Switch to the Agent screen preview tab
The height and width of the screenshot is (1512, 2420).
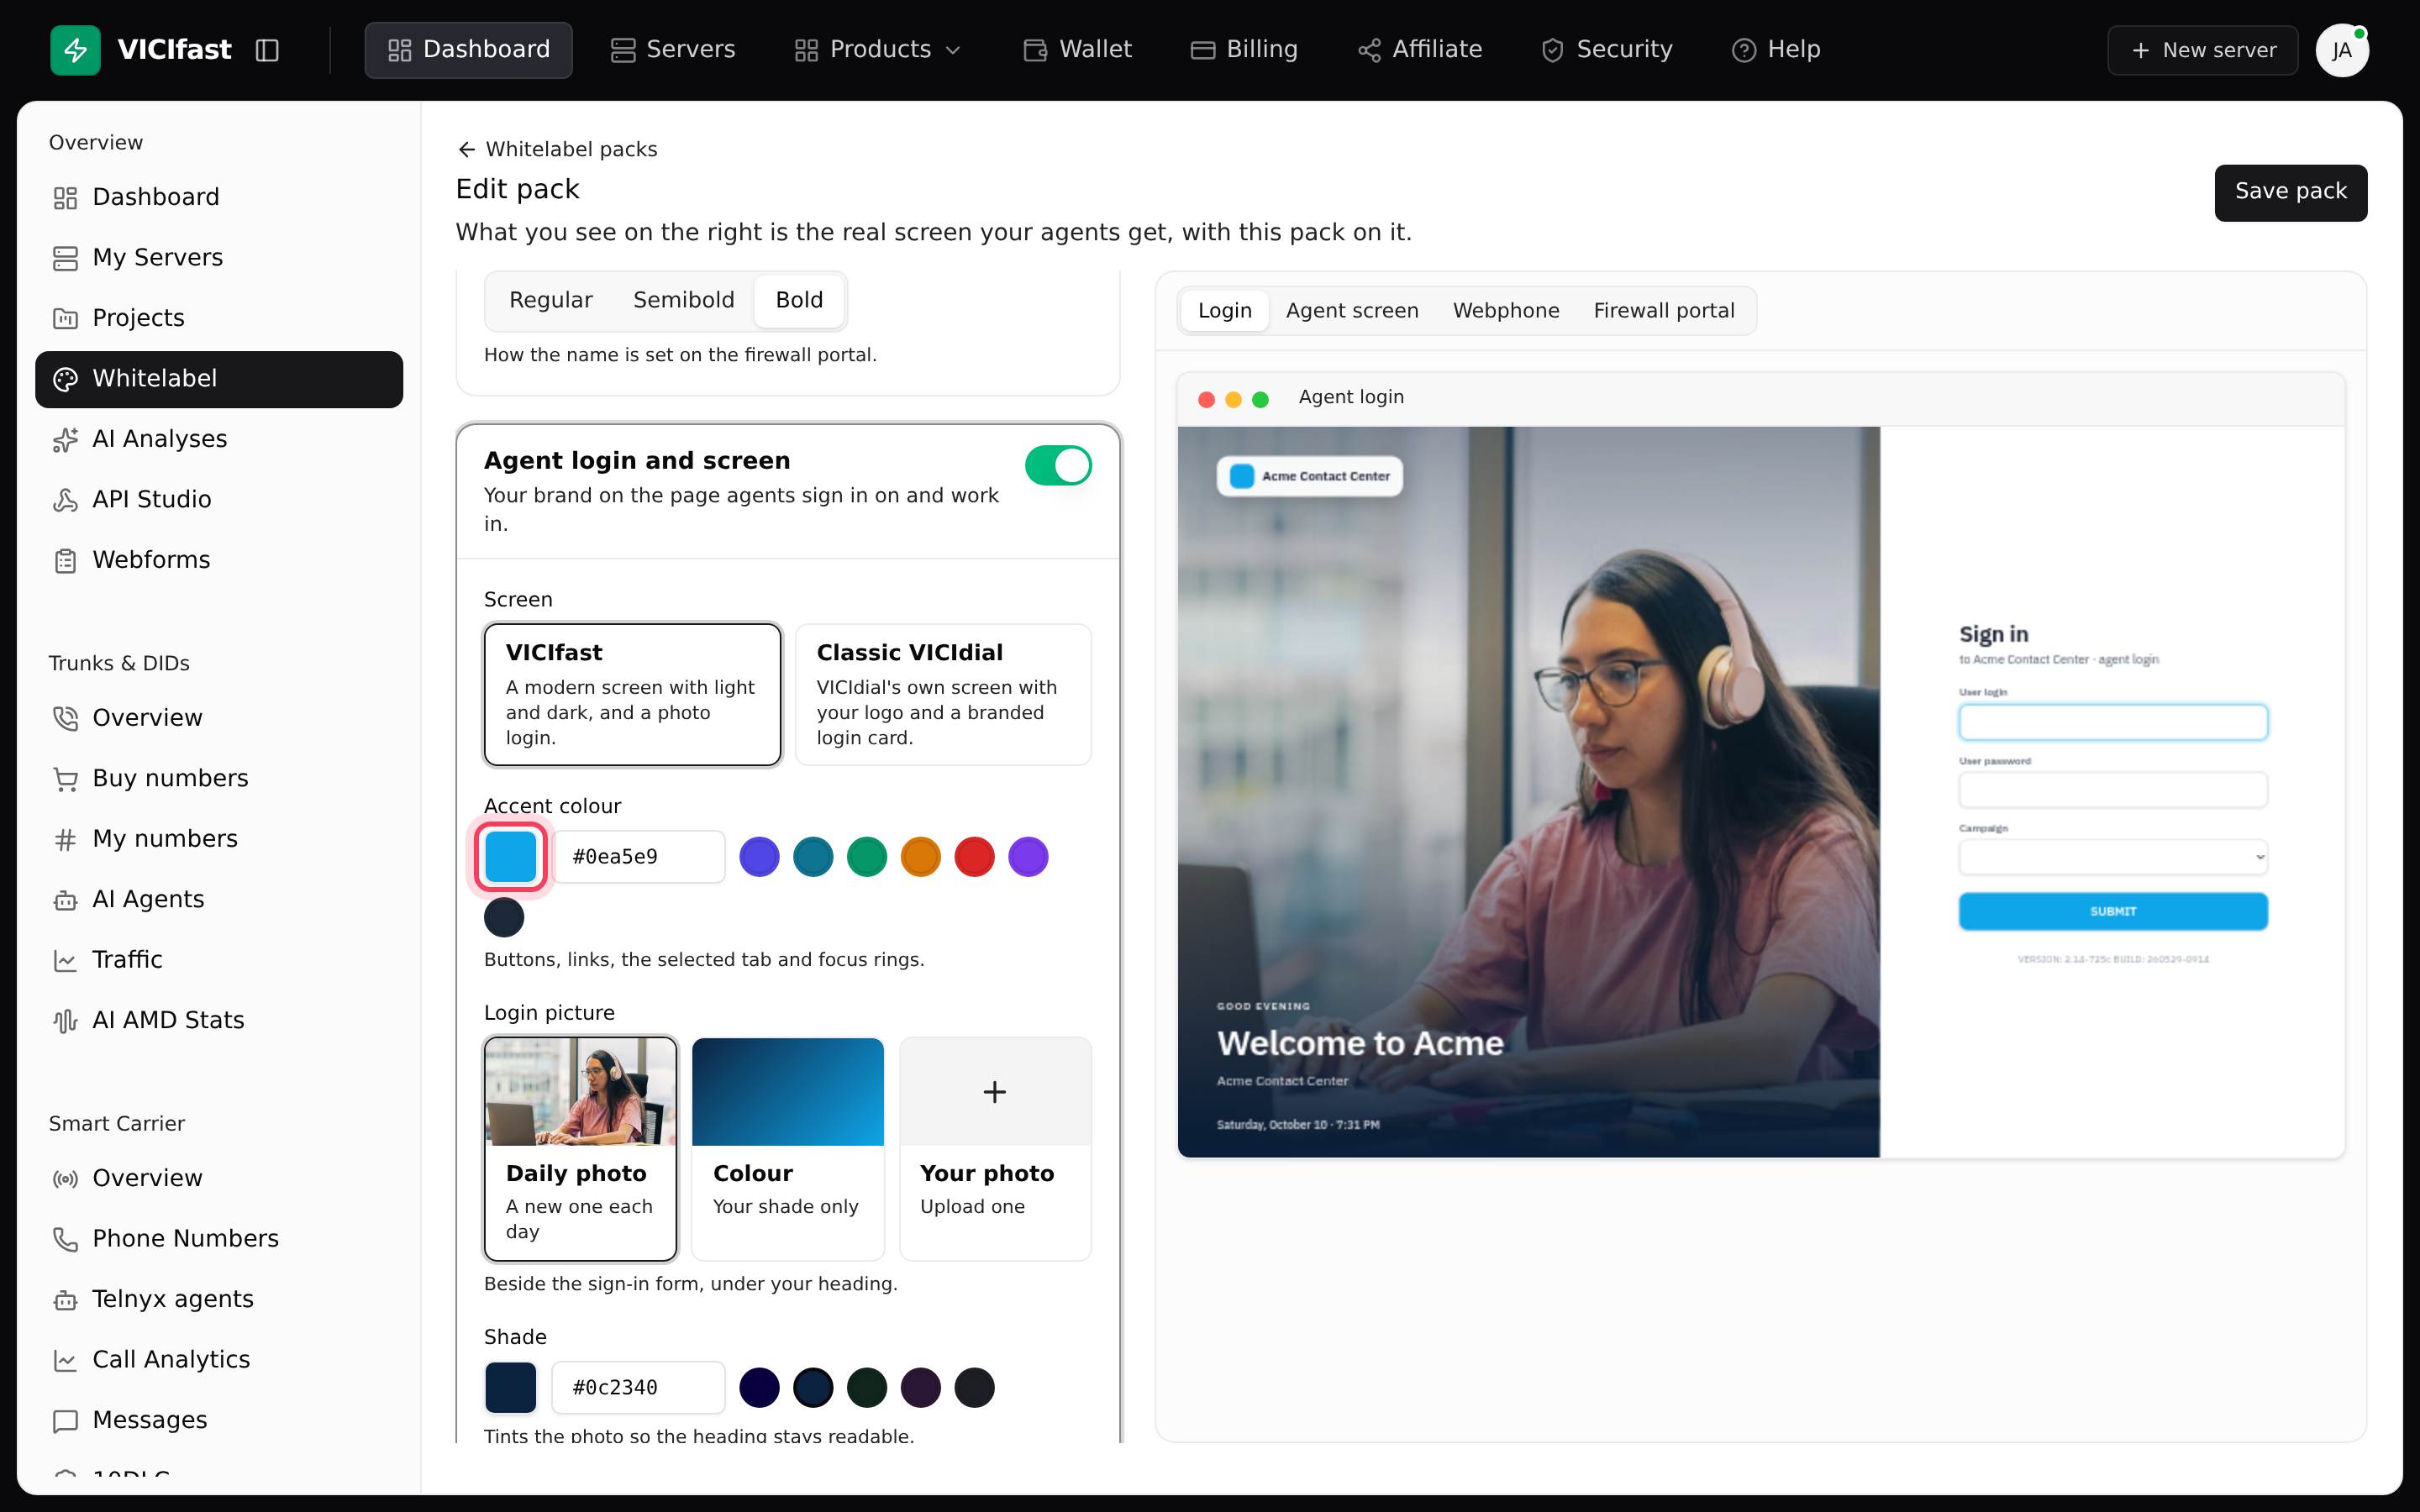[1352, 311]
